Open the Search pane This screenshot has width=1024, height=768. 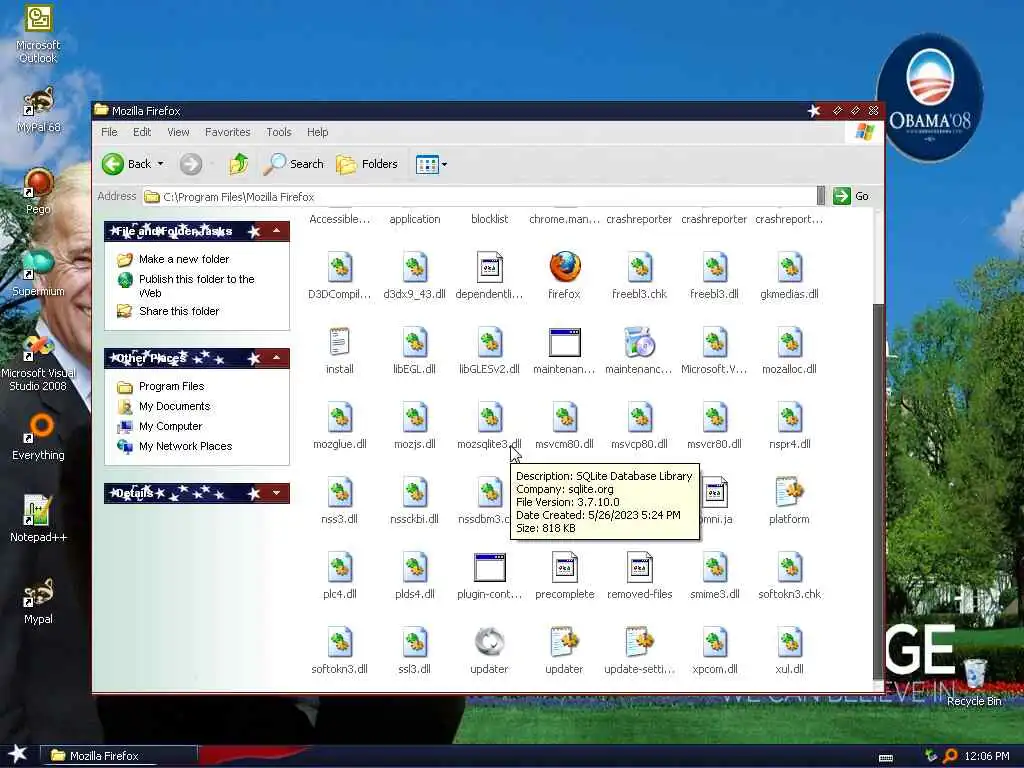click(x=294, y=164)
